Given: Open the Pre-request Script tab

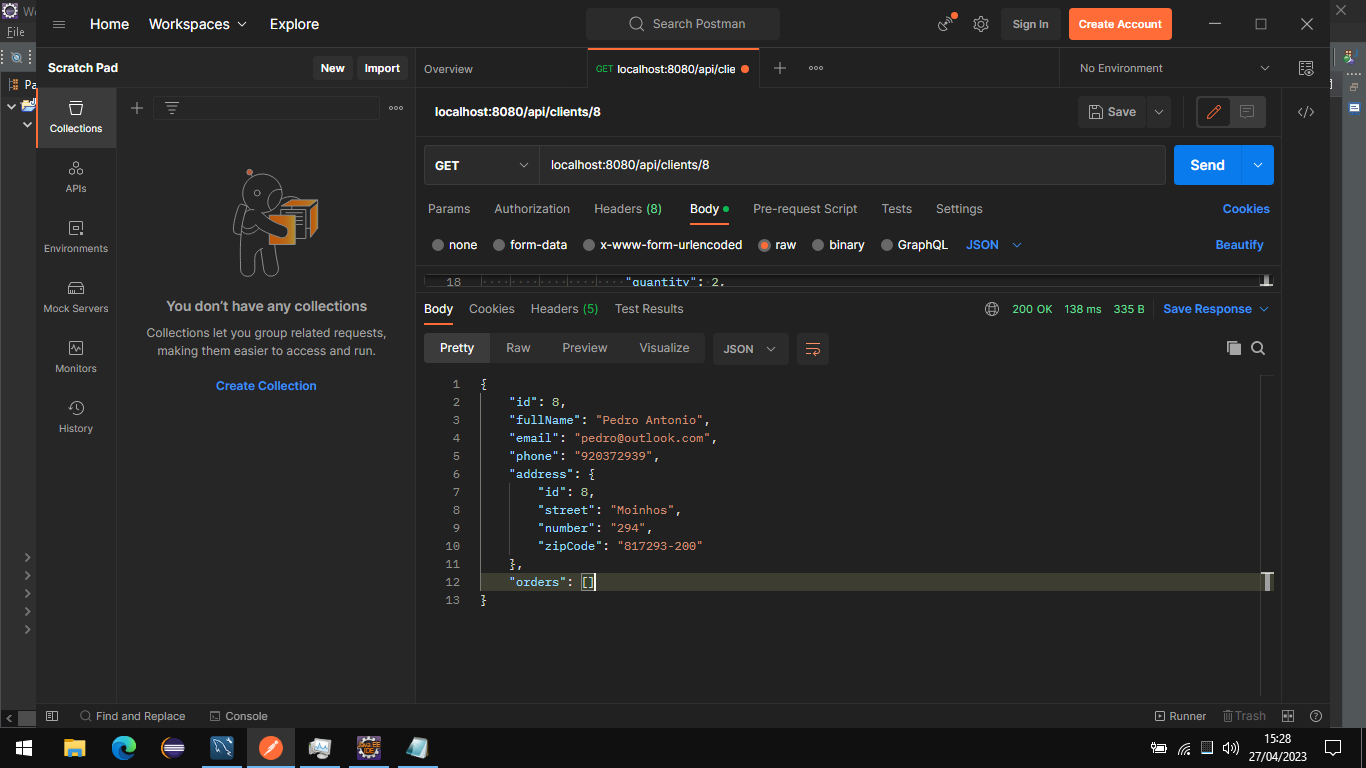Looking at the screenshot, I should click(805, 209).
